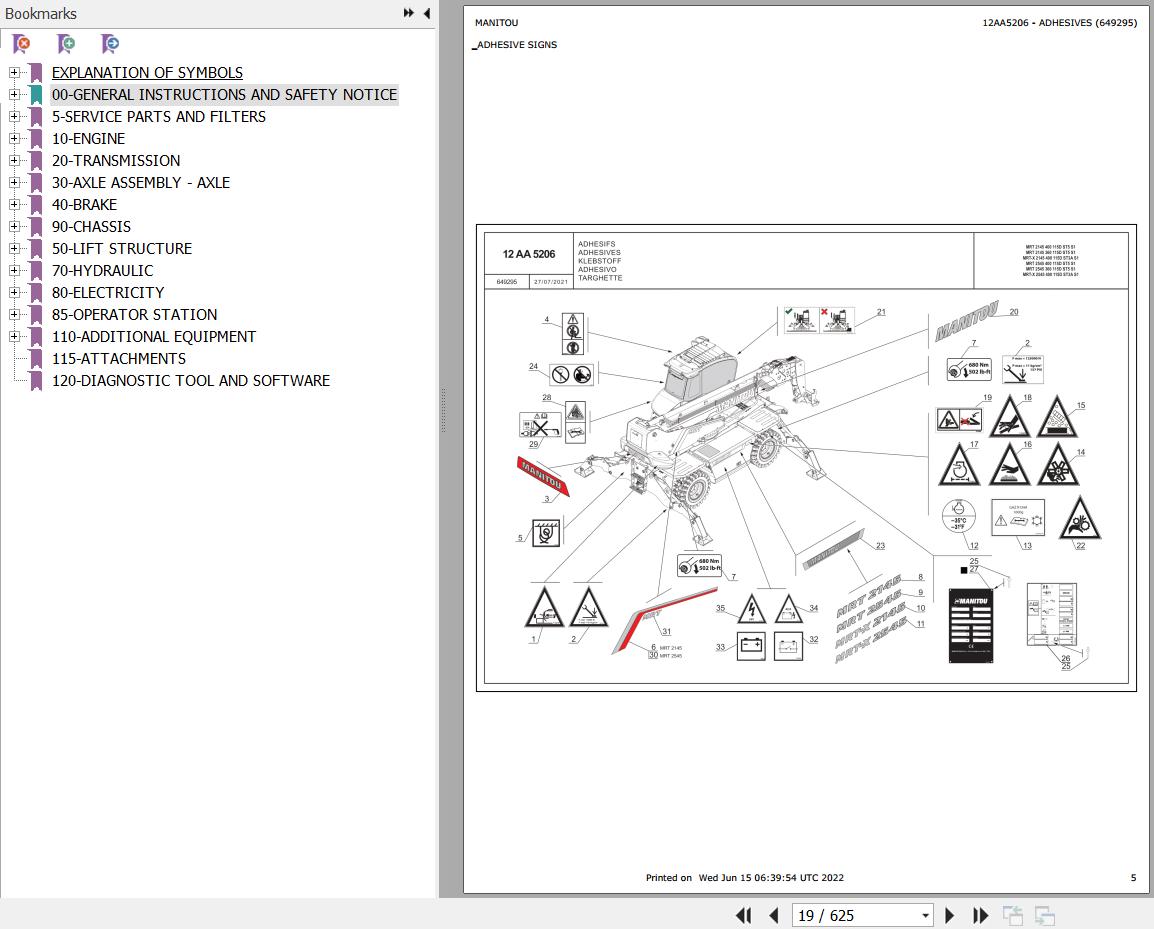Click the bookmark icon beside 10-ENGINE
The width and height of the screenshot is (1154, 929).
click(x=35, y=139)
